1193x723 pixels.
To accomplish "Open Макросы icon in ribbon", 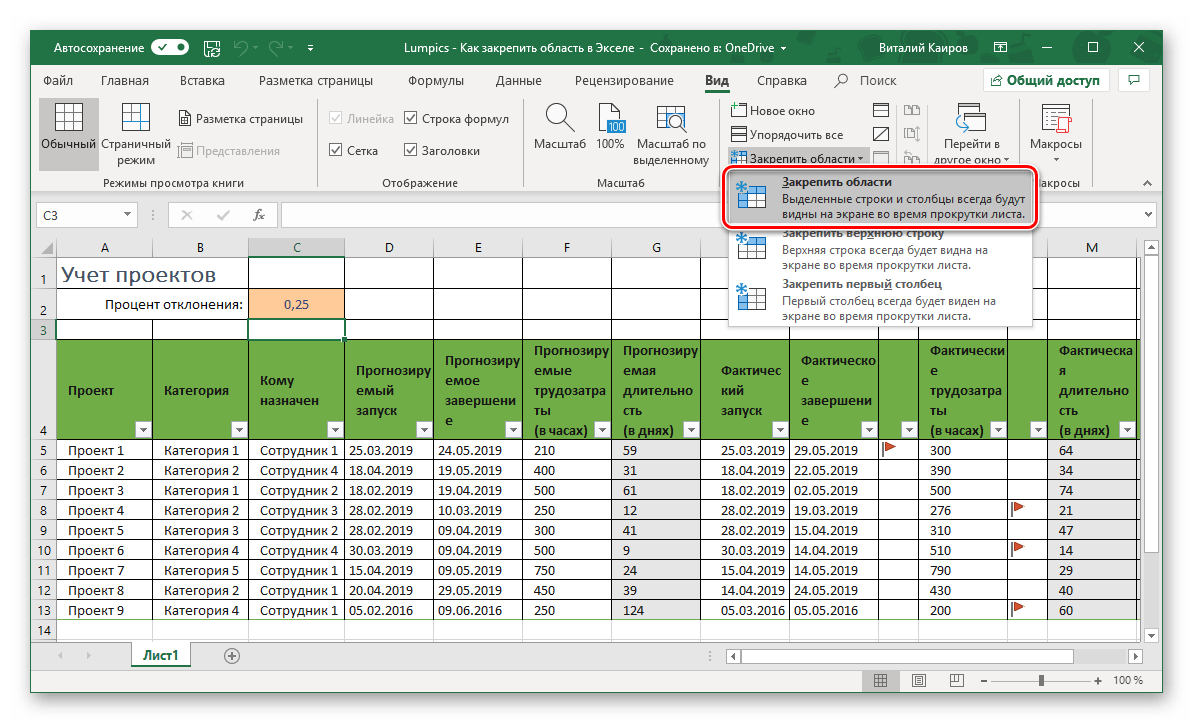I will click(x=1055, y=118).
